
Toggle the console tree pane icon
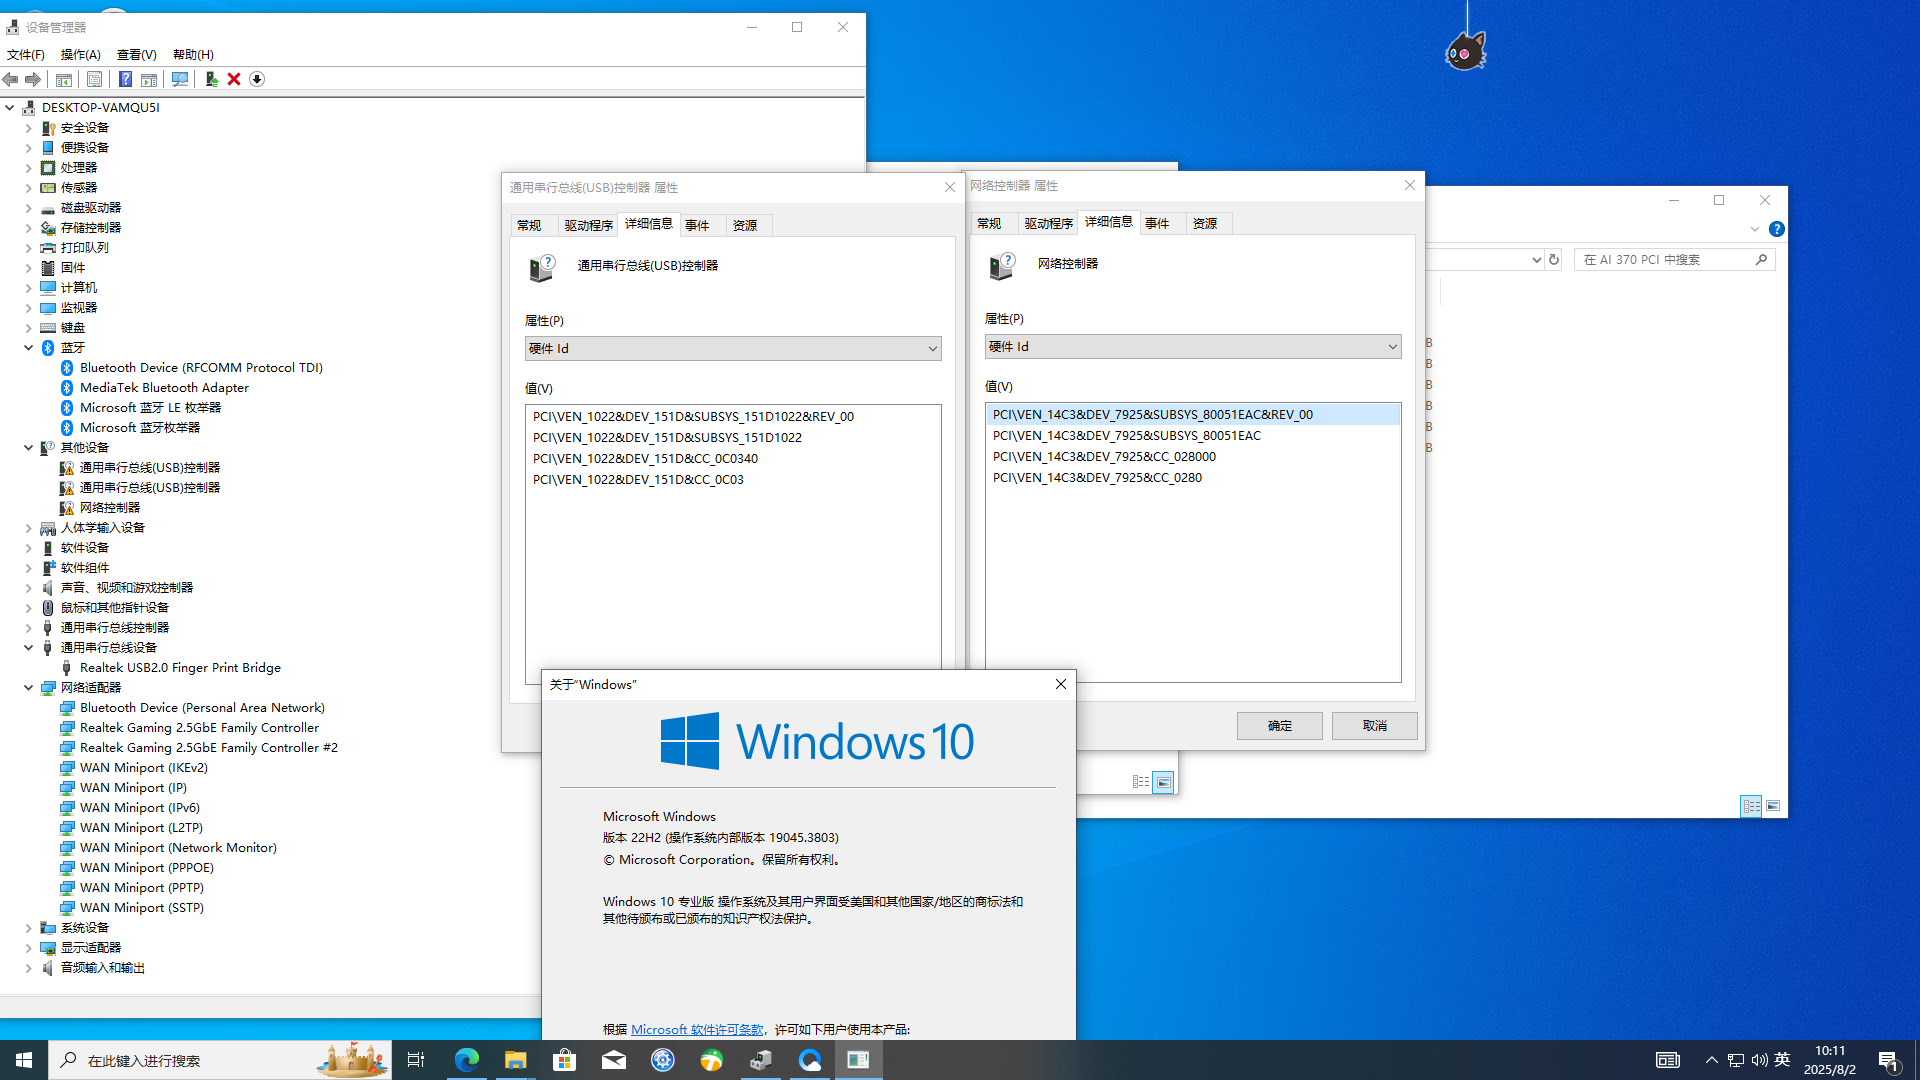click(64, 79)
